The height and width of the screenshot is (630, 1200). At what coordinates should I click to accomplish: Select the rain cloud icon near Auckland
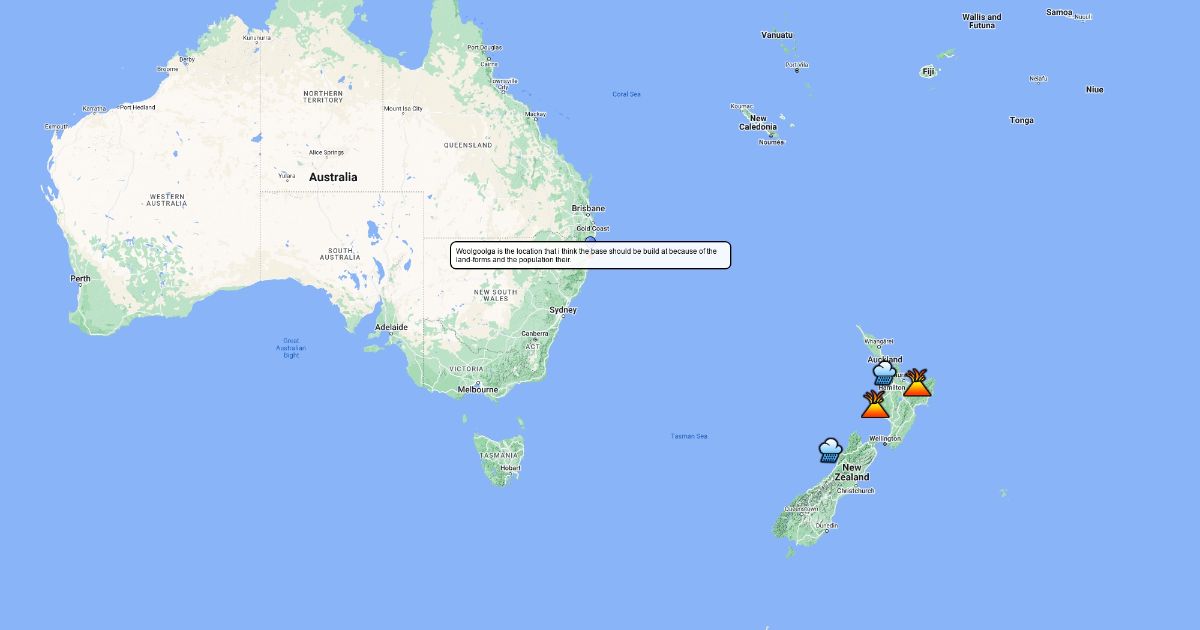pyautogui.click(x=884, y=374)
